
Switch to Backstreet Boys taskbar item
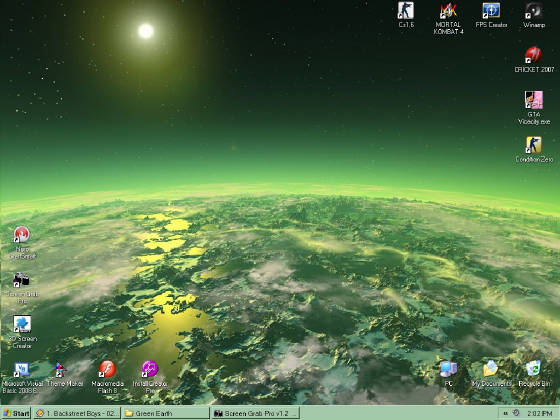[78, 413]
